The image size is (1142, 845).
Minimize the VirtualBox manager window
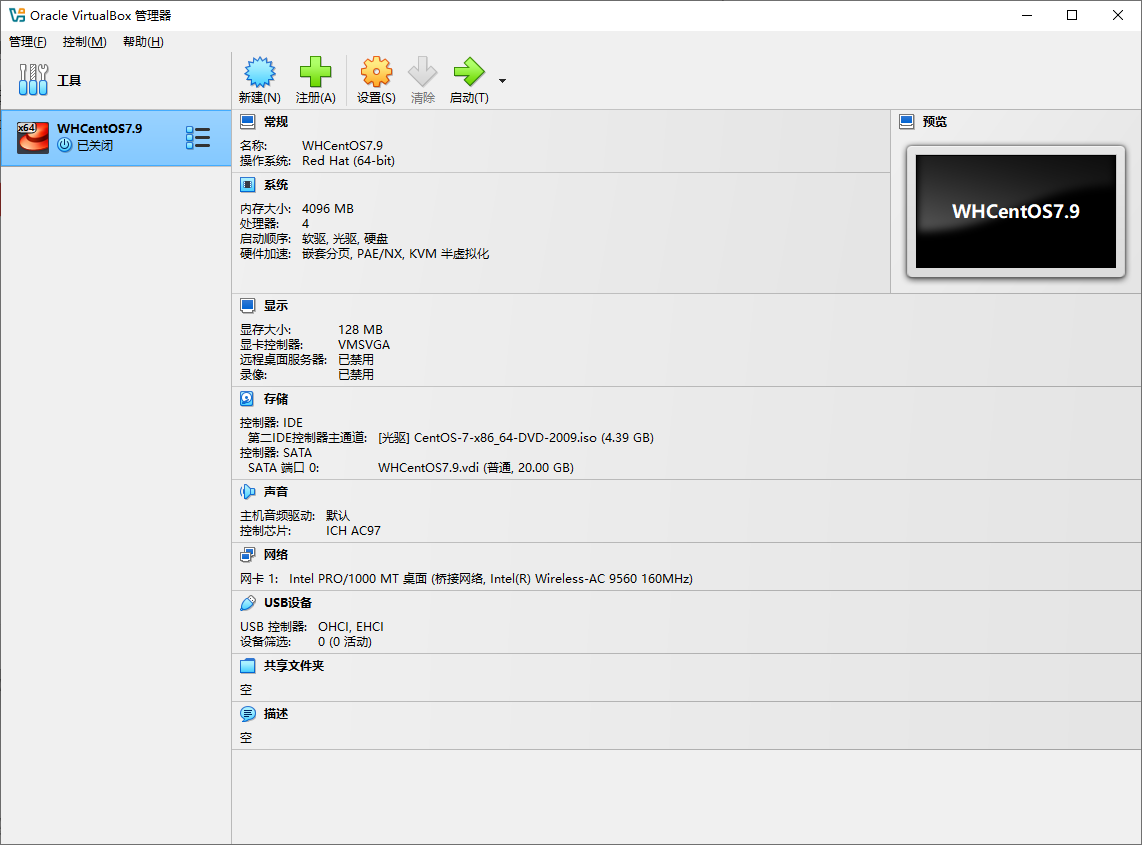(1027, 15)
